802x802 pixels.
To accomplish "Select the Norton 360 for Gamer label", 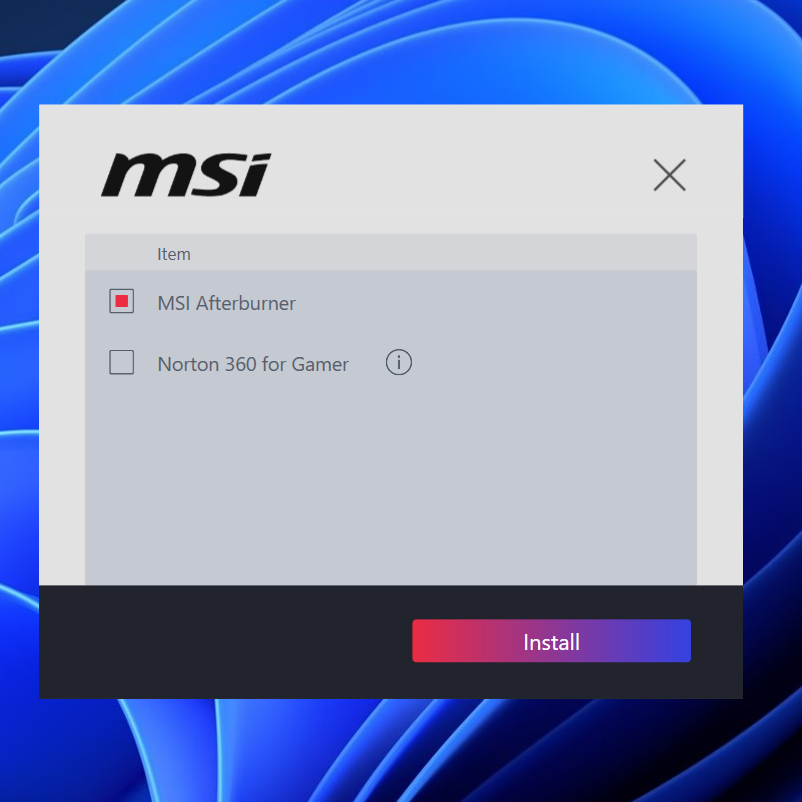I will (x=253, y=364).
